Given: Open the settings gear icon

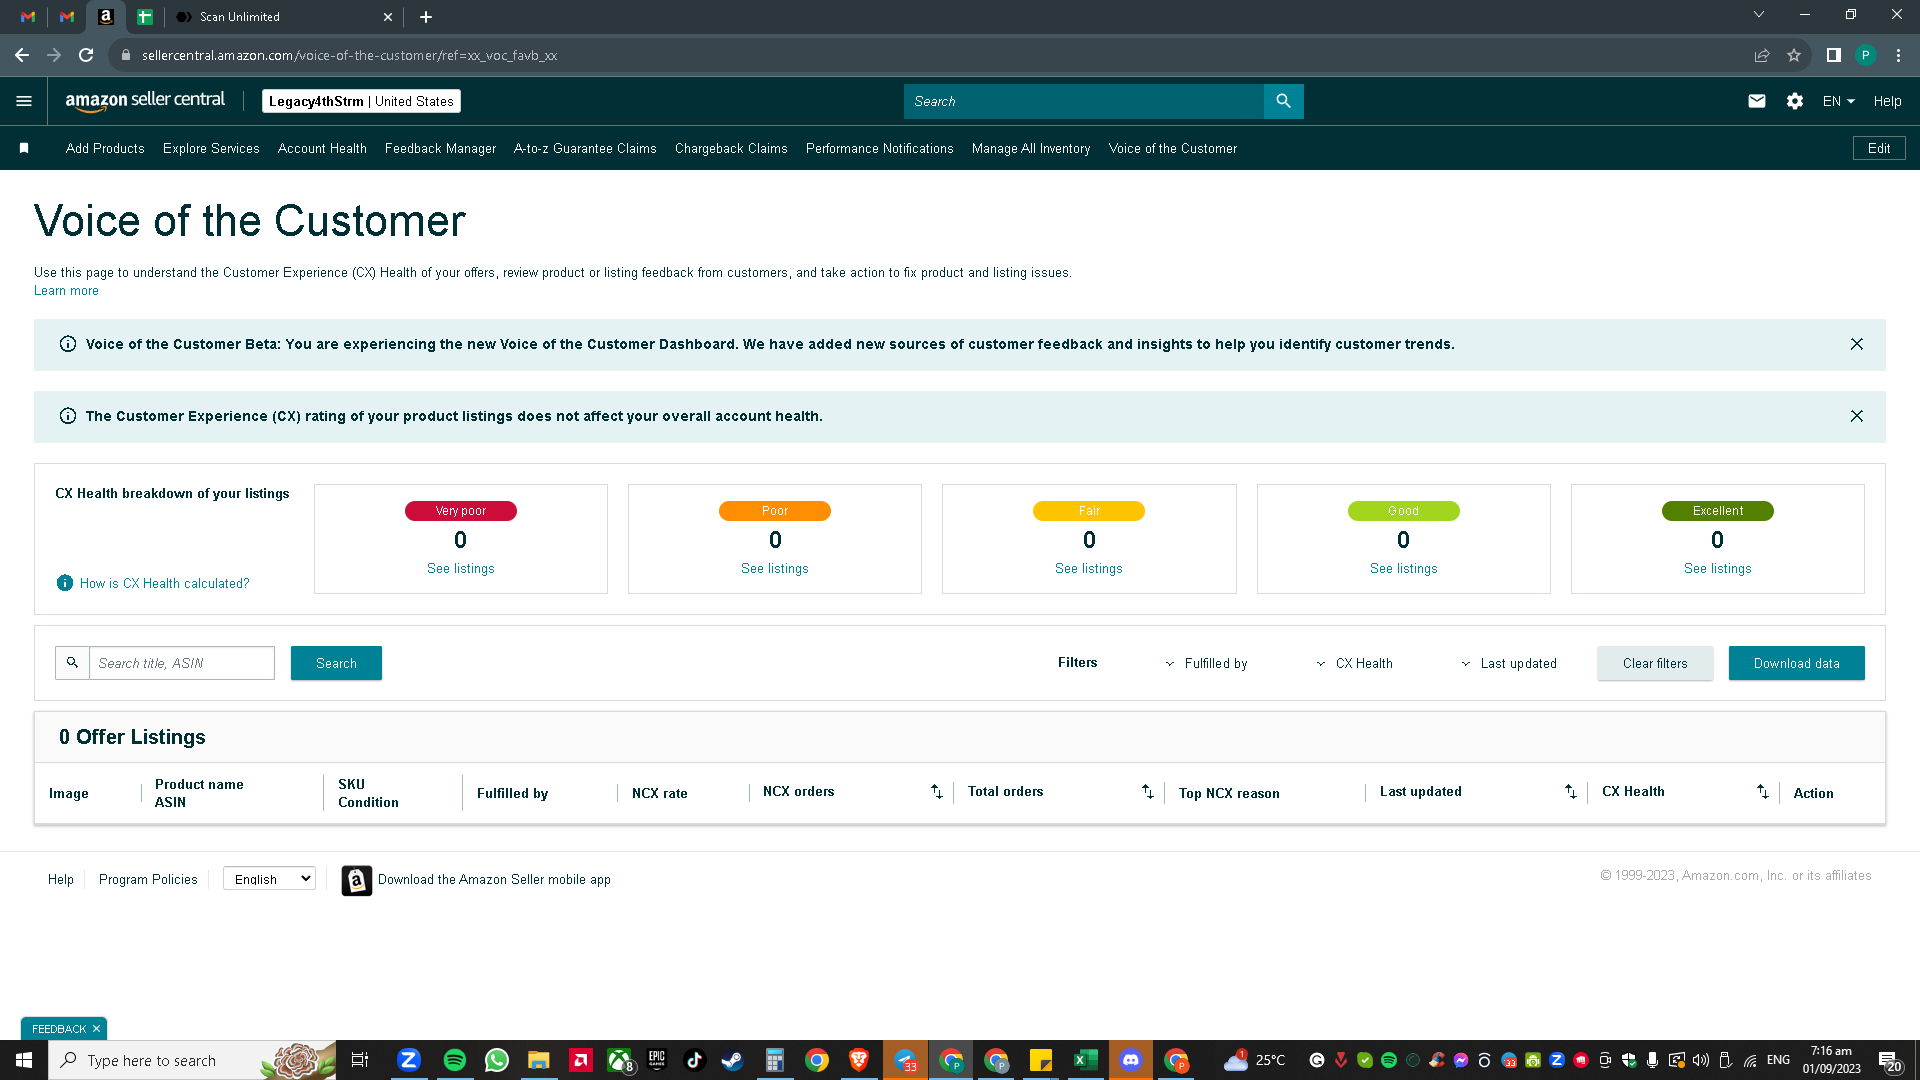Looking at the screenshot, I should pyautogui.click(x=1795, y=101).
